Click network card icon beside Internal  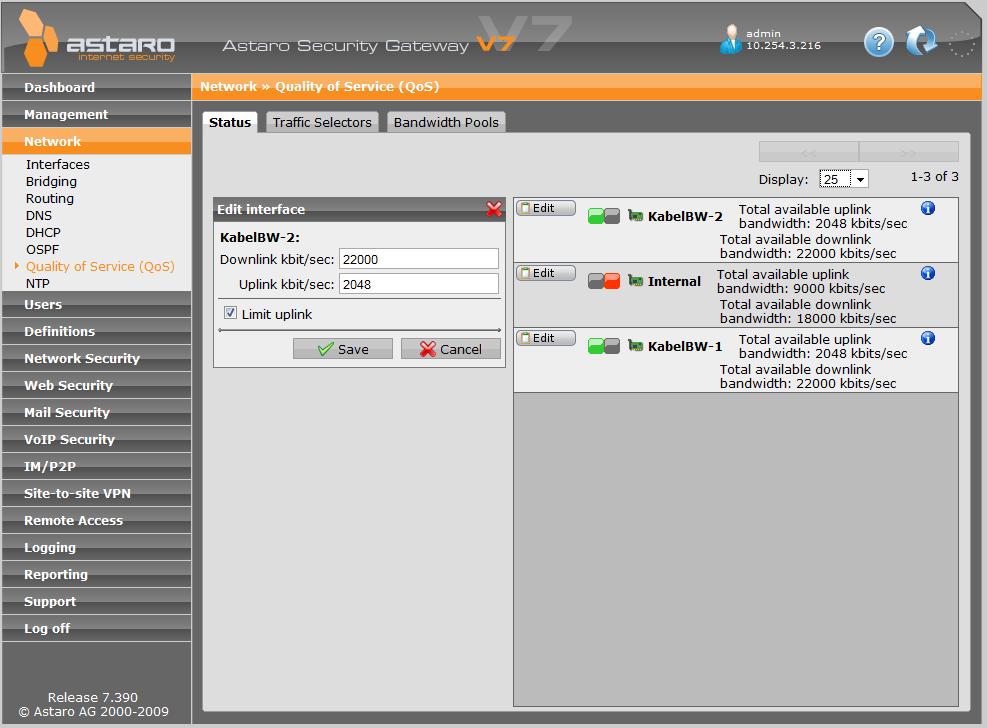point(636,281)
